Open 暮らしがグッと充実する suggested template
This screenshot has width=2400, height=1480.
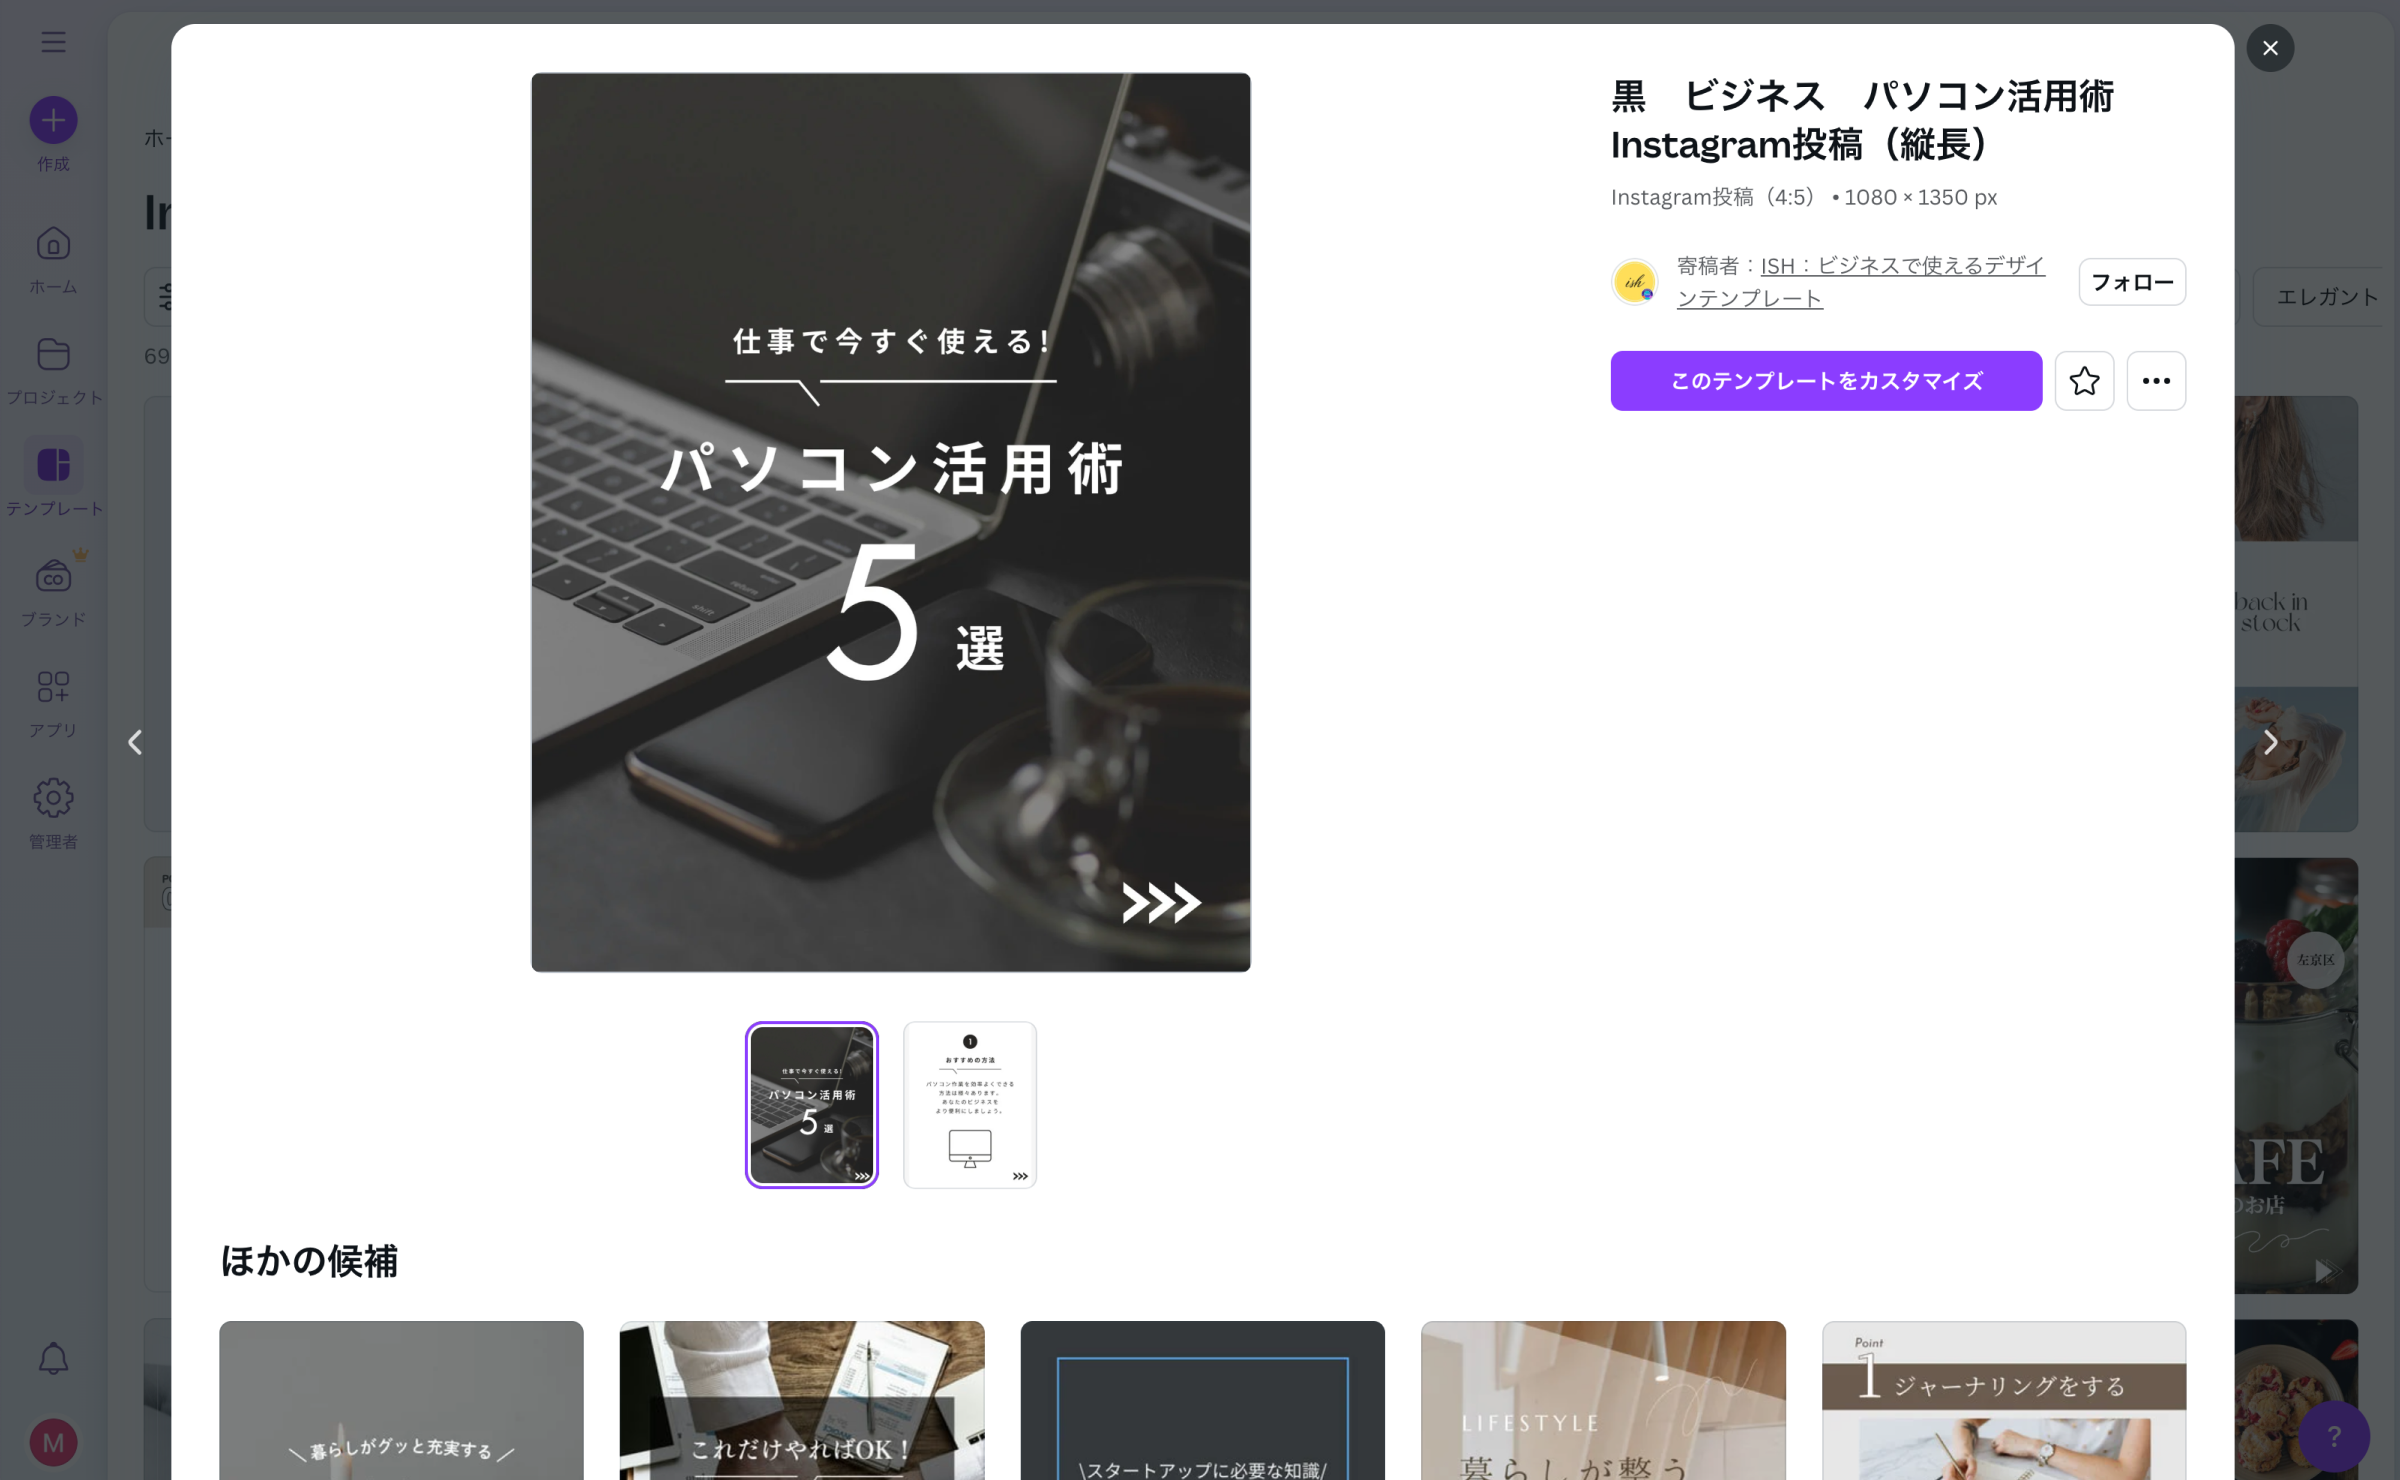pyautogui.click(x=401, y=1400)
